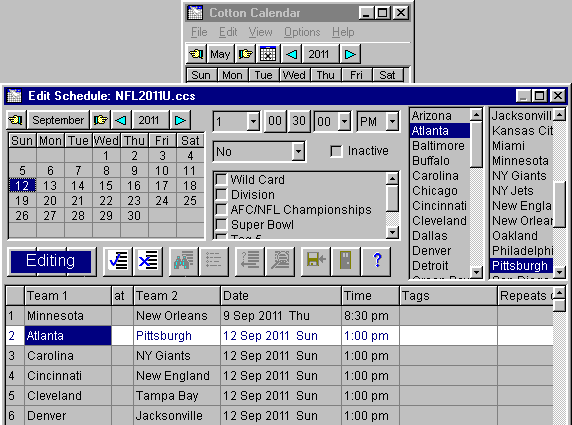Select New England cell in row 4
The width and height of the screenshot is (572, 425).
(177, 376)
